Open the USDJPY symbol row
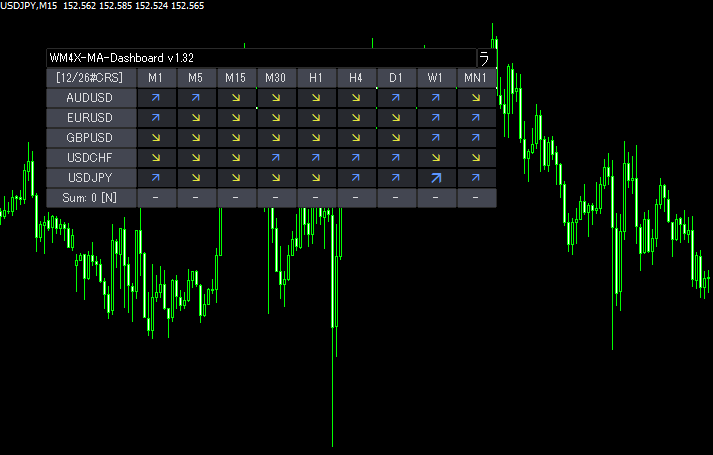This screenshot has width=713, height=455. [x=90, y=178]
